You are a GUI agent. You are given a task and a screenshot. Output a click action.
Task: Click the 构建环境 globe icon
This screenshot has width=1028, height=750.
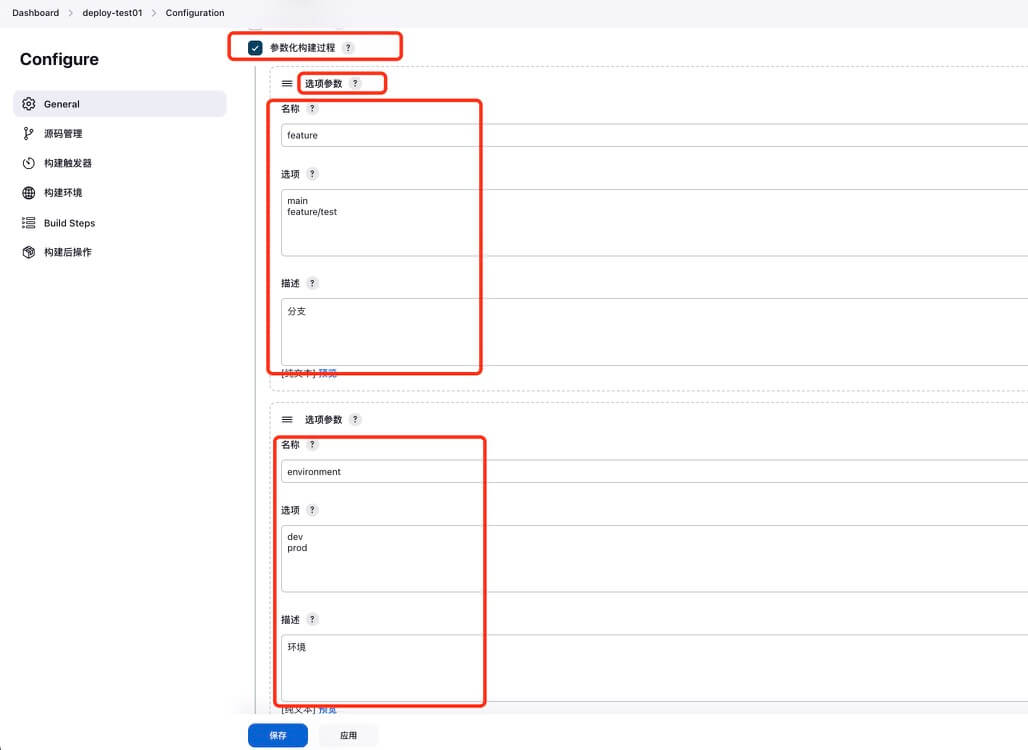click(29, 193)
